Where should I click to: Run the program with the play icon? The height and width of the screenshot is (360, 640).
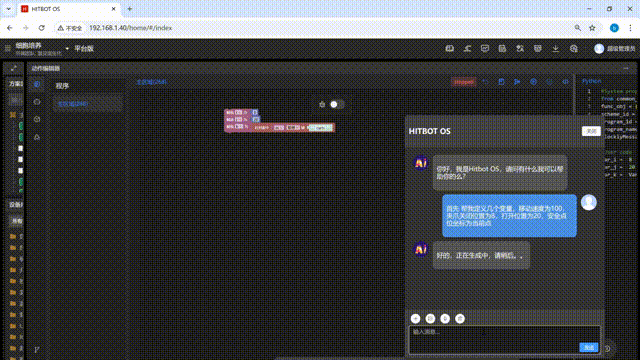[x=517, y=82]
